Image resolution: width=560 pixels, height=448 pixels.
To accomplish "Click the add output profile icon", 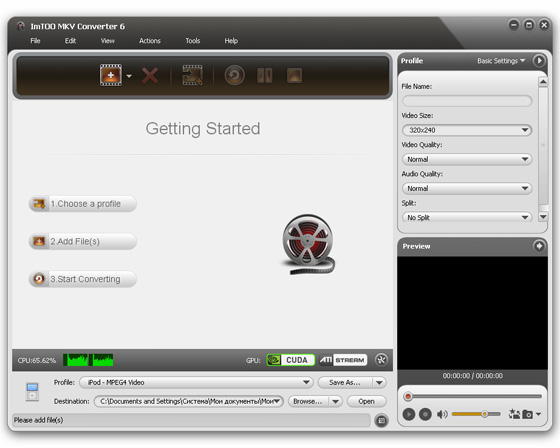I will [x=192, y=75].
